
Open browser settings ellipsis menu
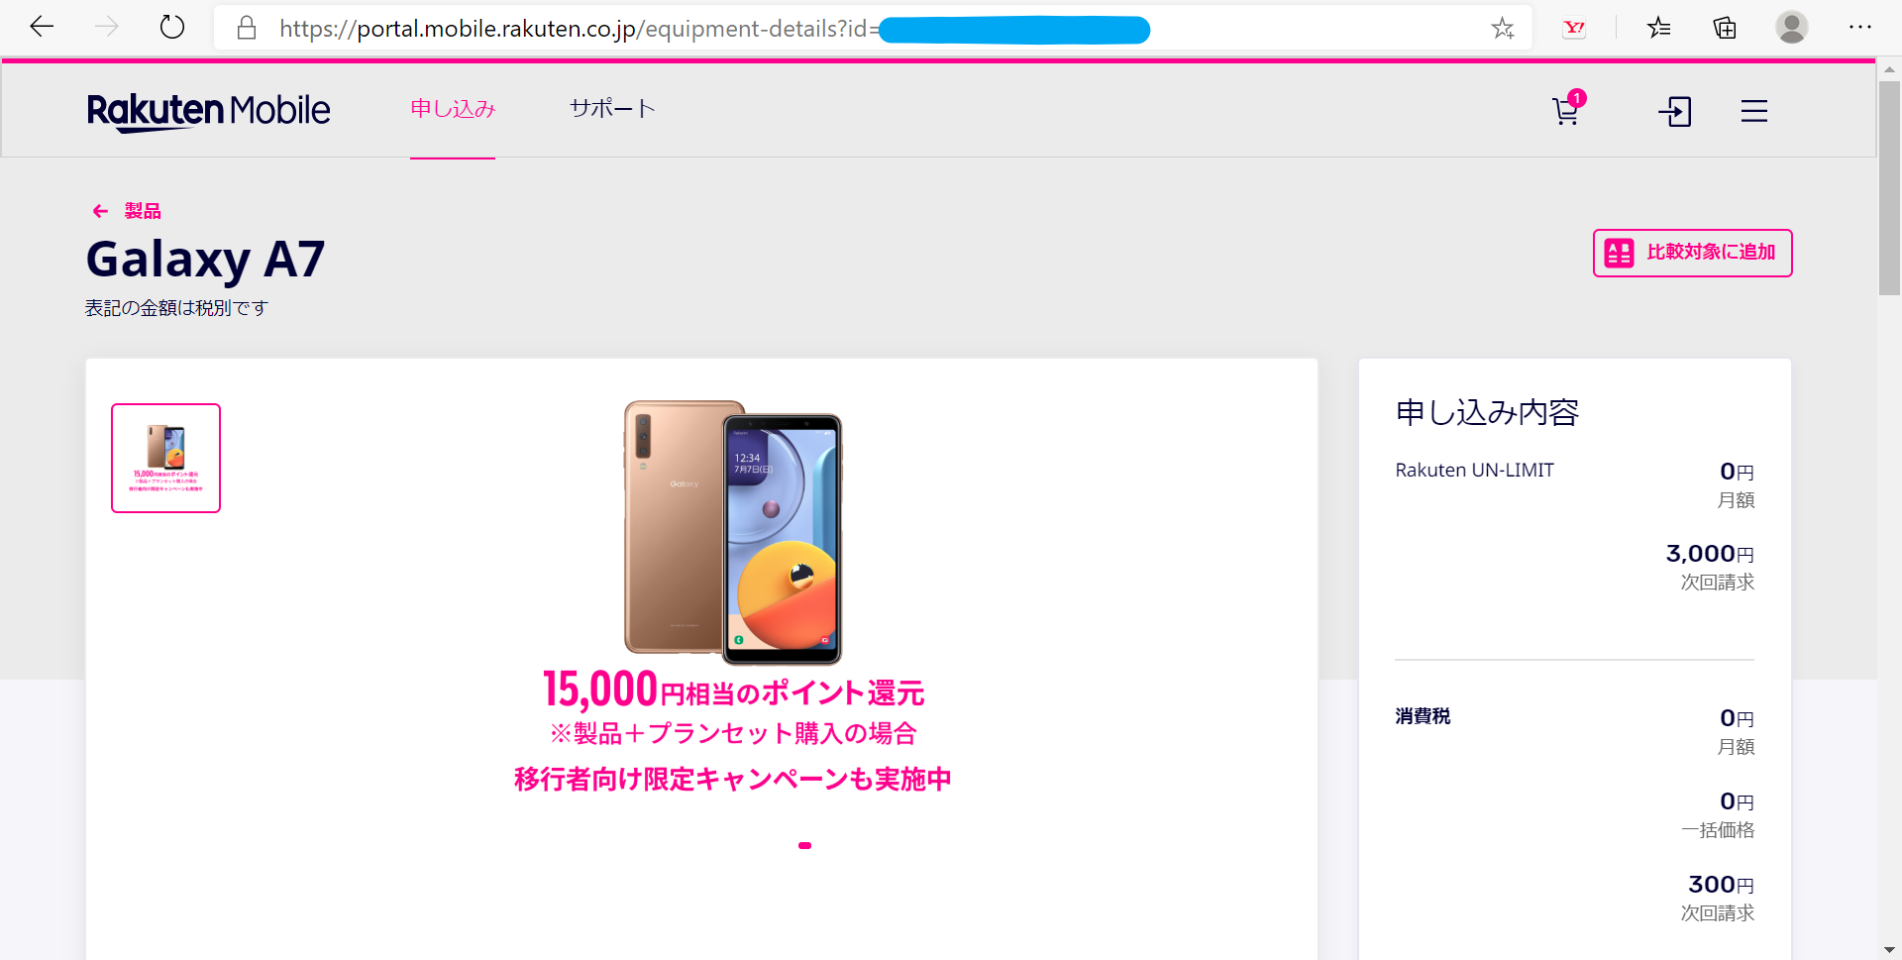pos(1860,28)
